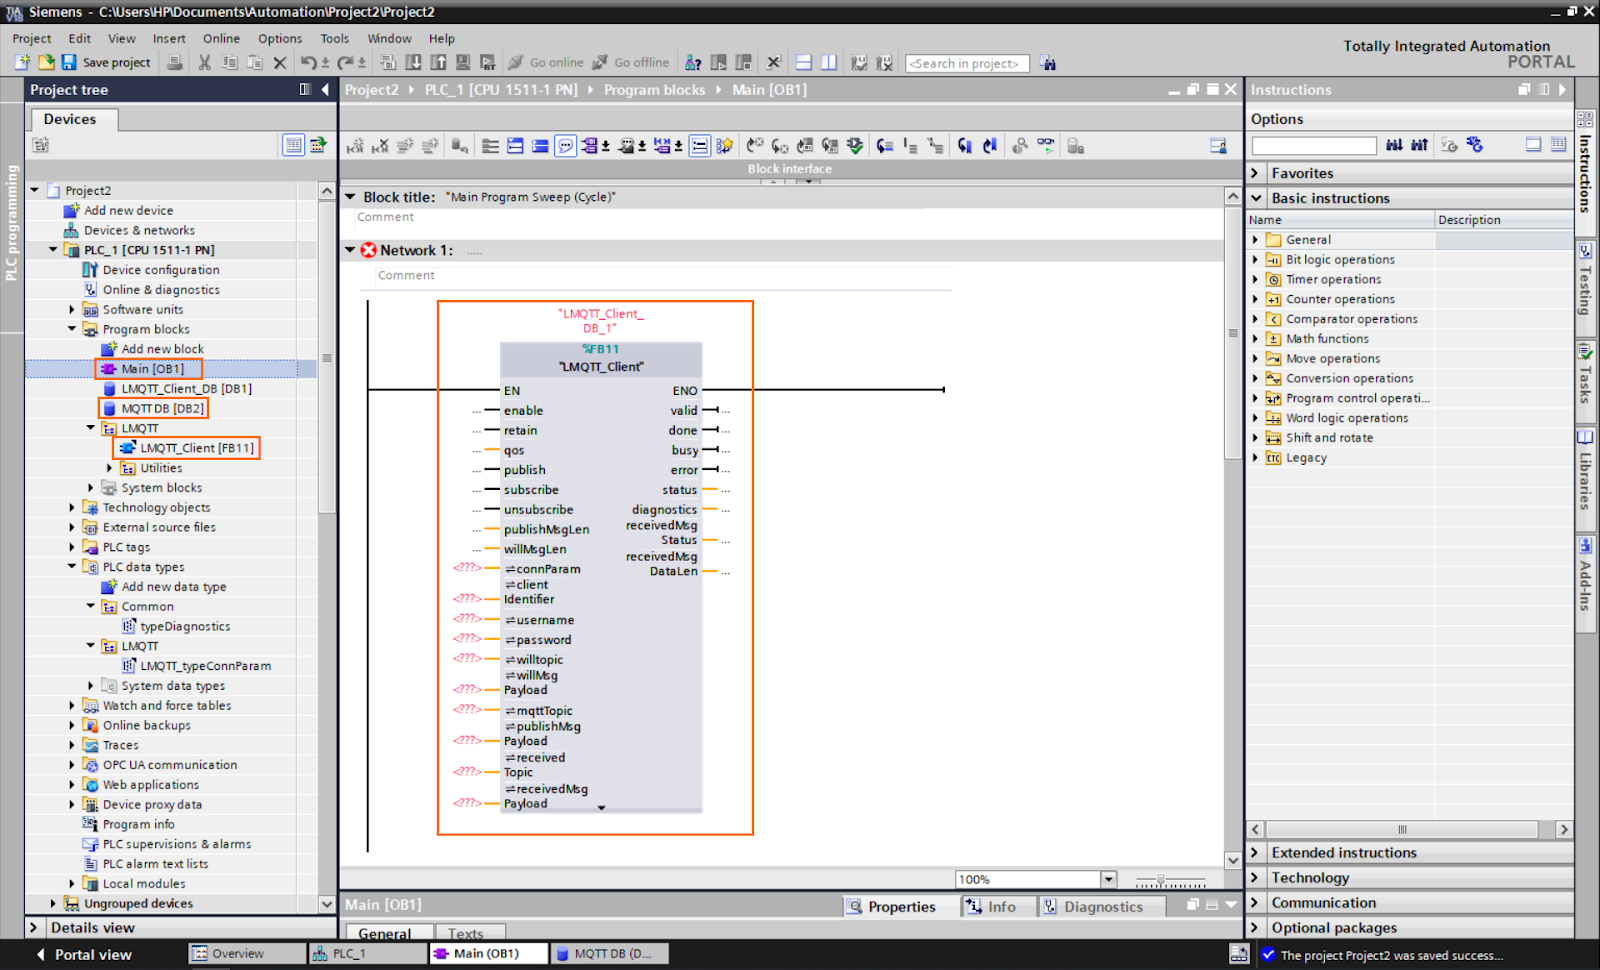Toggle network comments visibility in the editor toolbar

click(565, 146)
